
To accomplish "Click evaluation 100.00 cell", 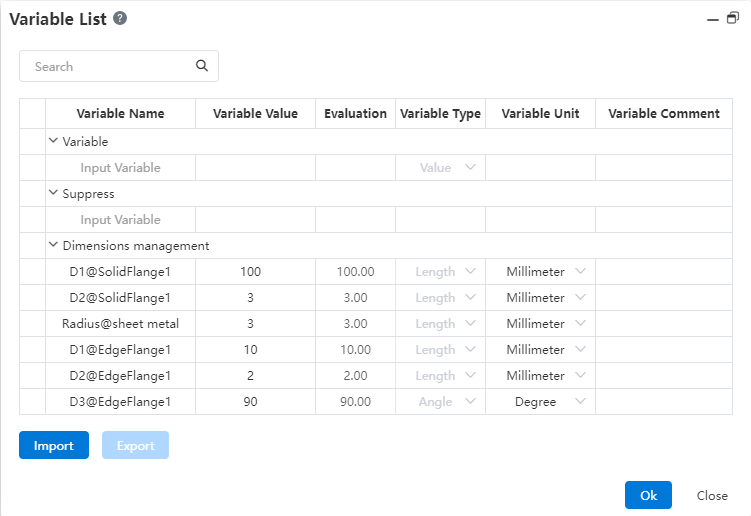I will [355, 272].
